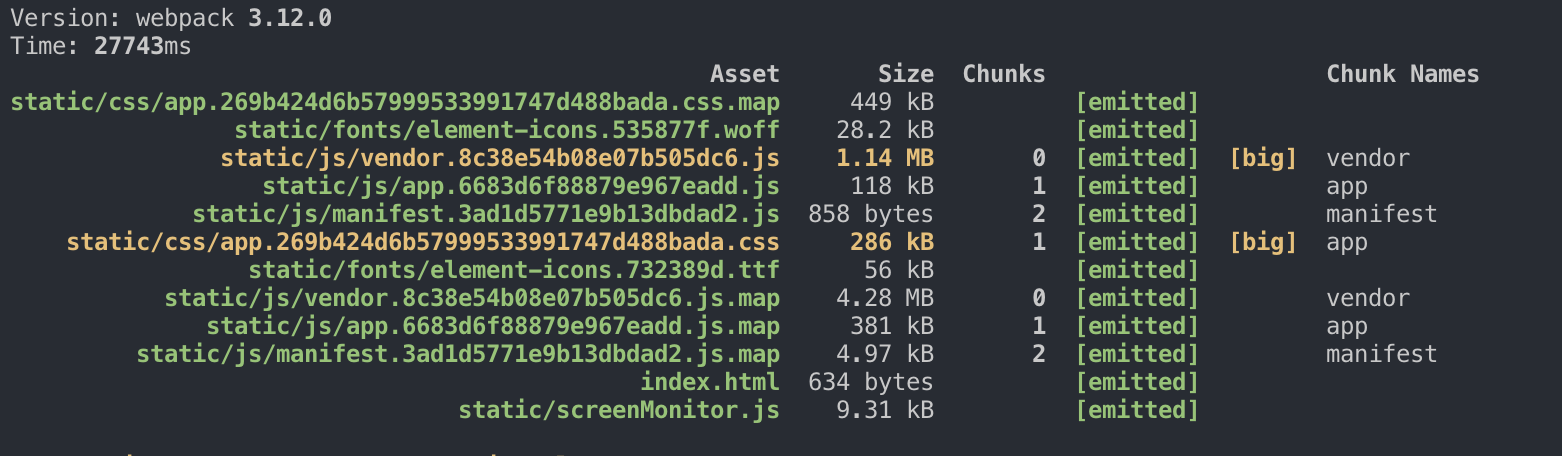Screen dimensions: 1562x456
Task: Click the vendor js.map asset path
Action: pos(472,298)
